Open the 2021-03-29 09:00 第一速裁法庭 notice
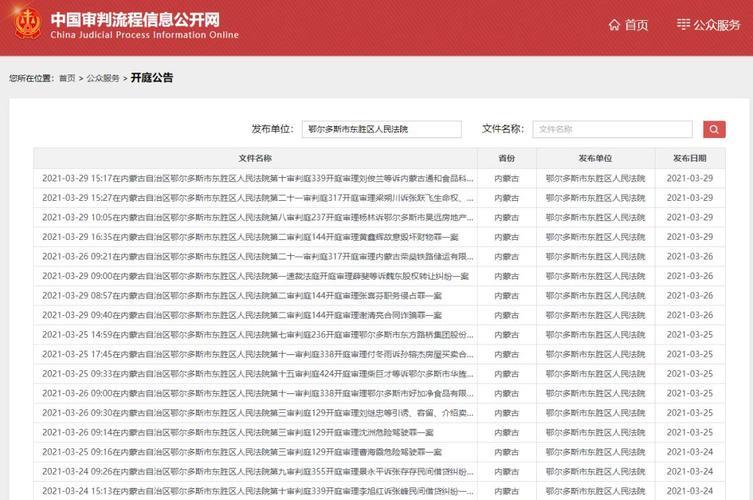This screenshot has height=500, width=753. click(255, 276)
